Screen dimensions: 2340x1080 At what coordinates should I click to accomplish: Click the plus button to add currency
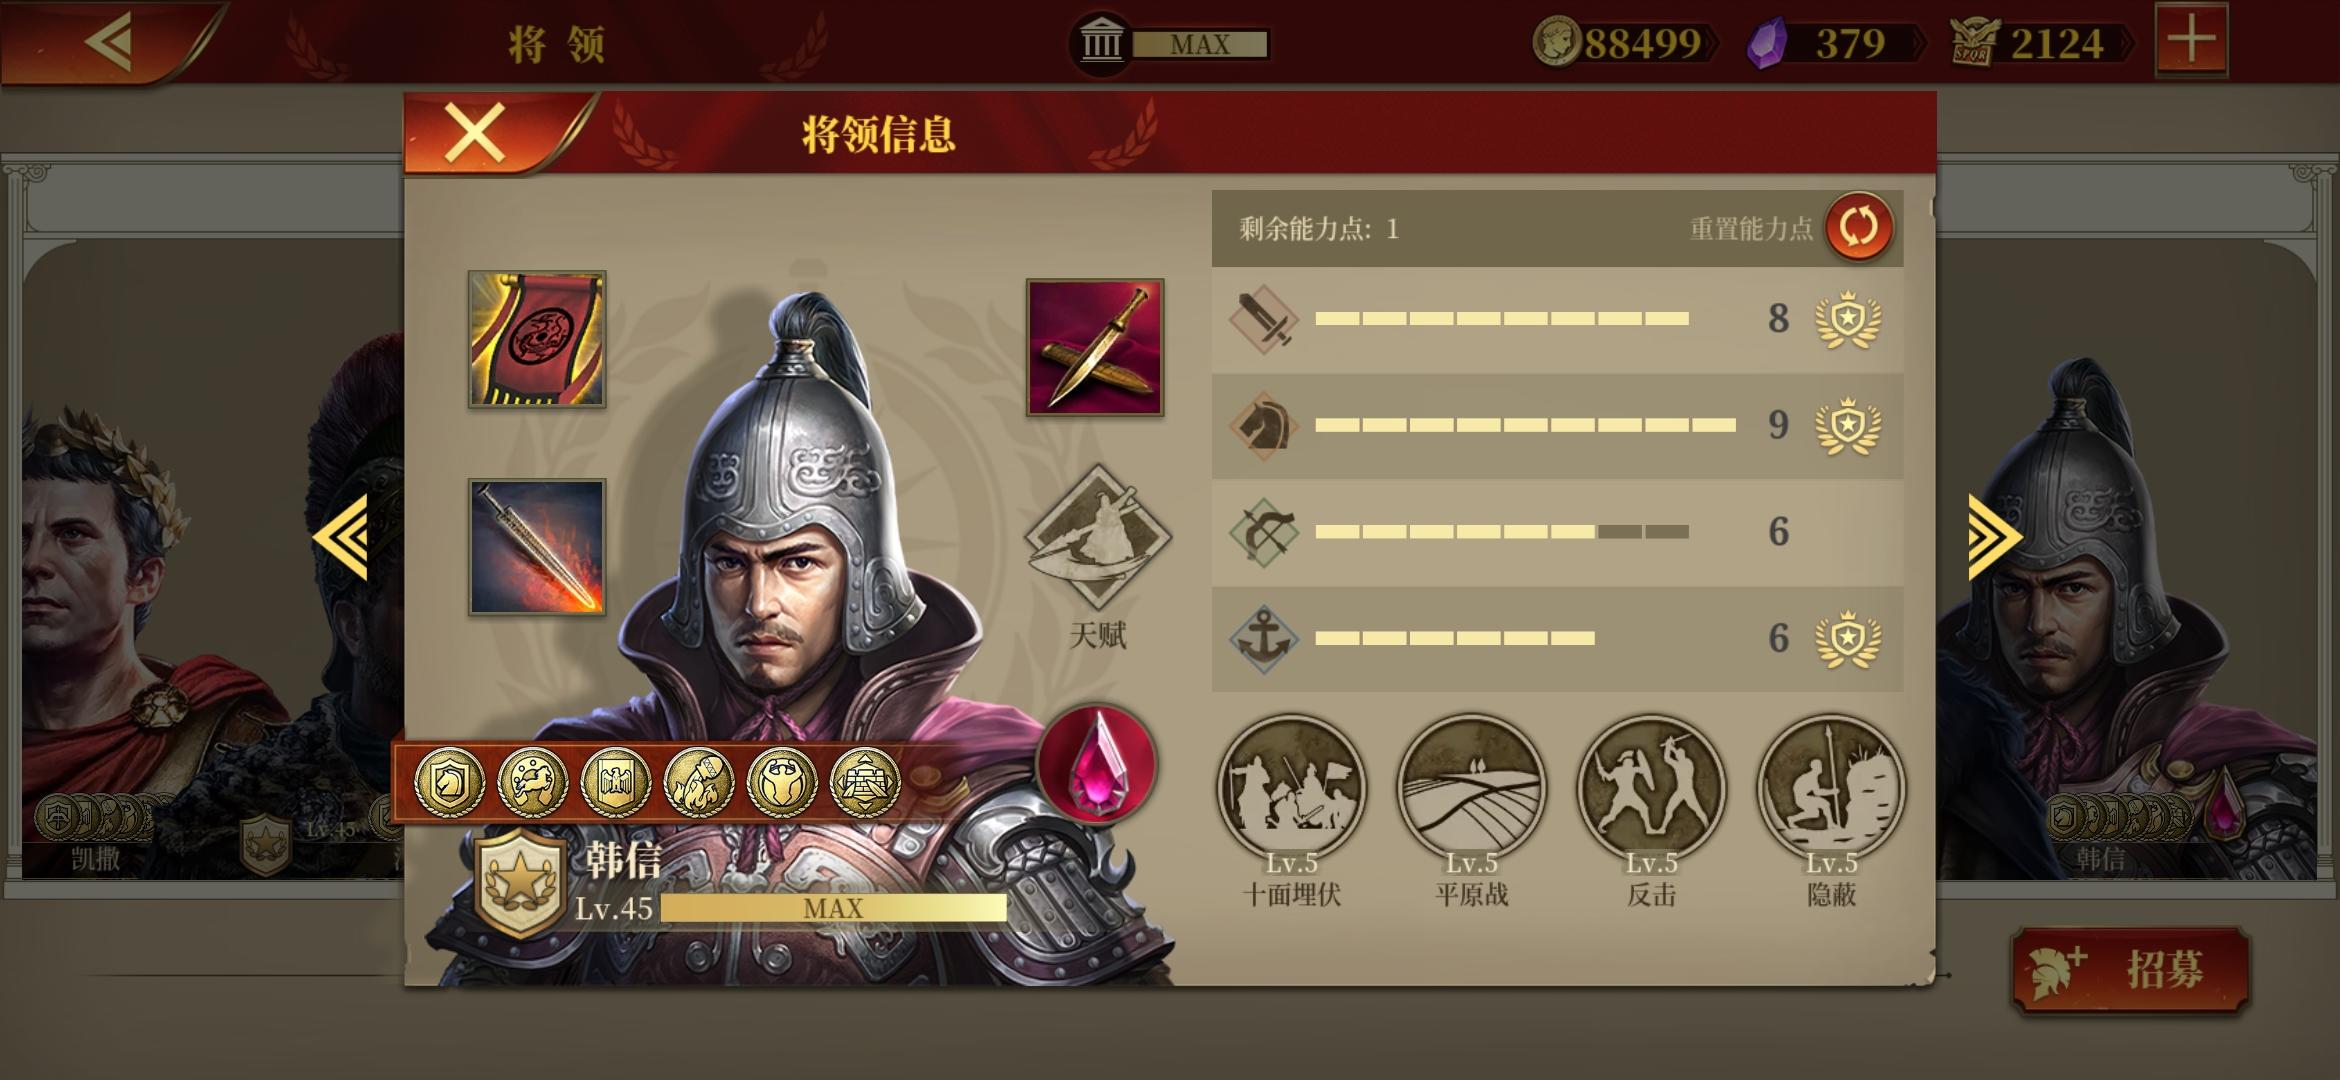tap(2191, 40)
